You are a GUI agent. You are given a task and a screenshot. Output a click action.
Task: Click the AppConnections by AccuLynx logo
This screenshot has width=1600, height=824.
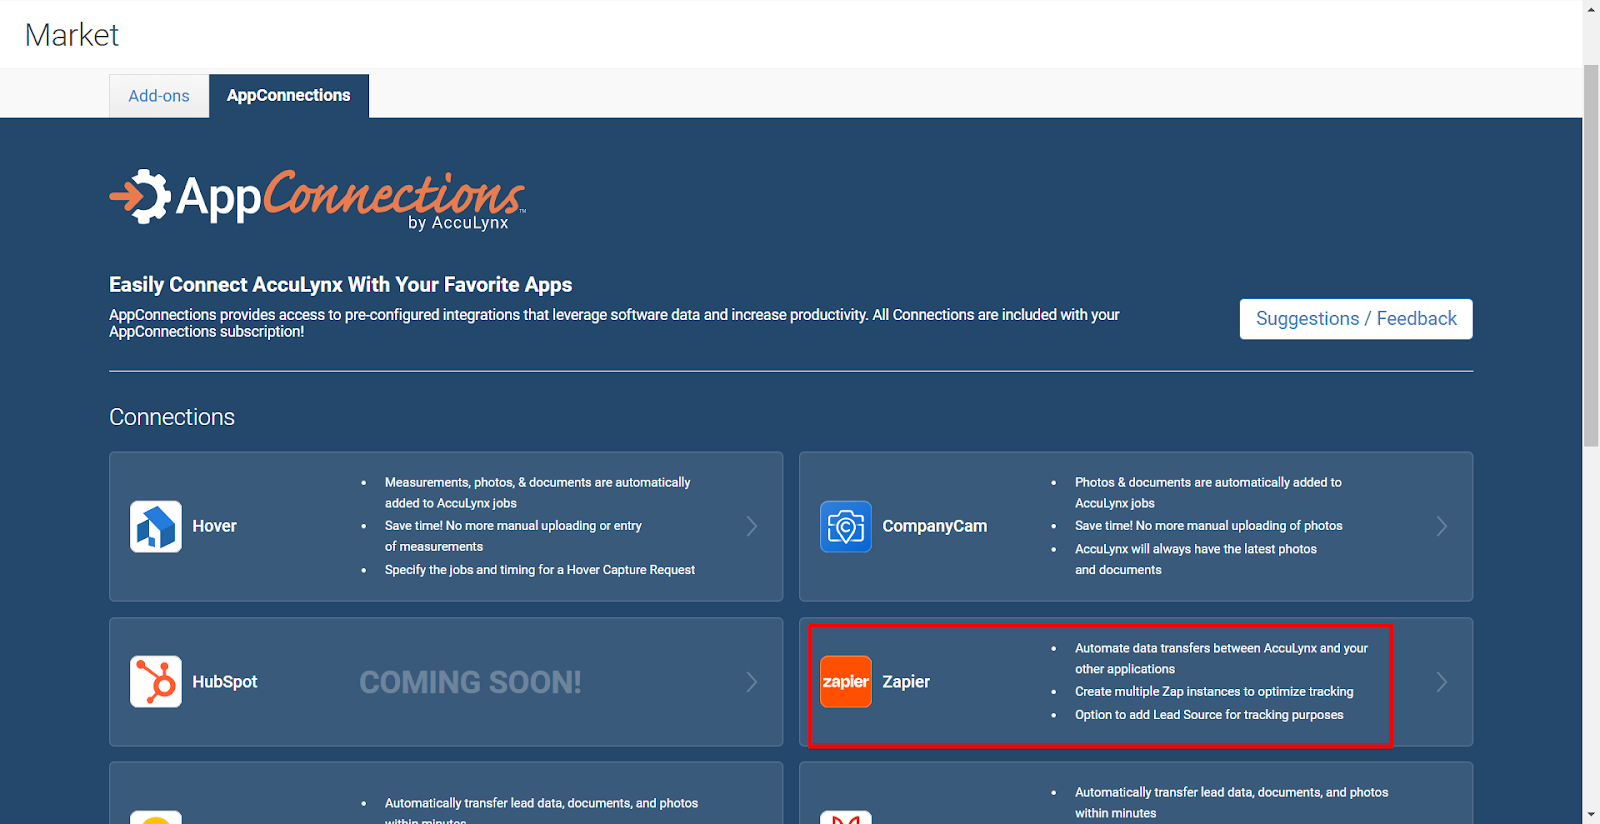click(318, 200)
